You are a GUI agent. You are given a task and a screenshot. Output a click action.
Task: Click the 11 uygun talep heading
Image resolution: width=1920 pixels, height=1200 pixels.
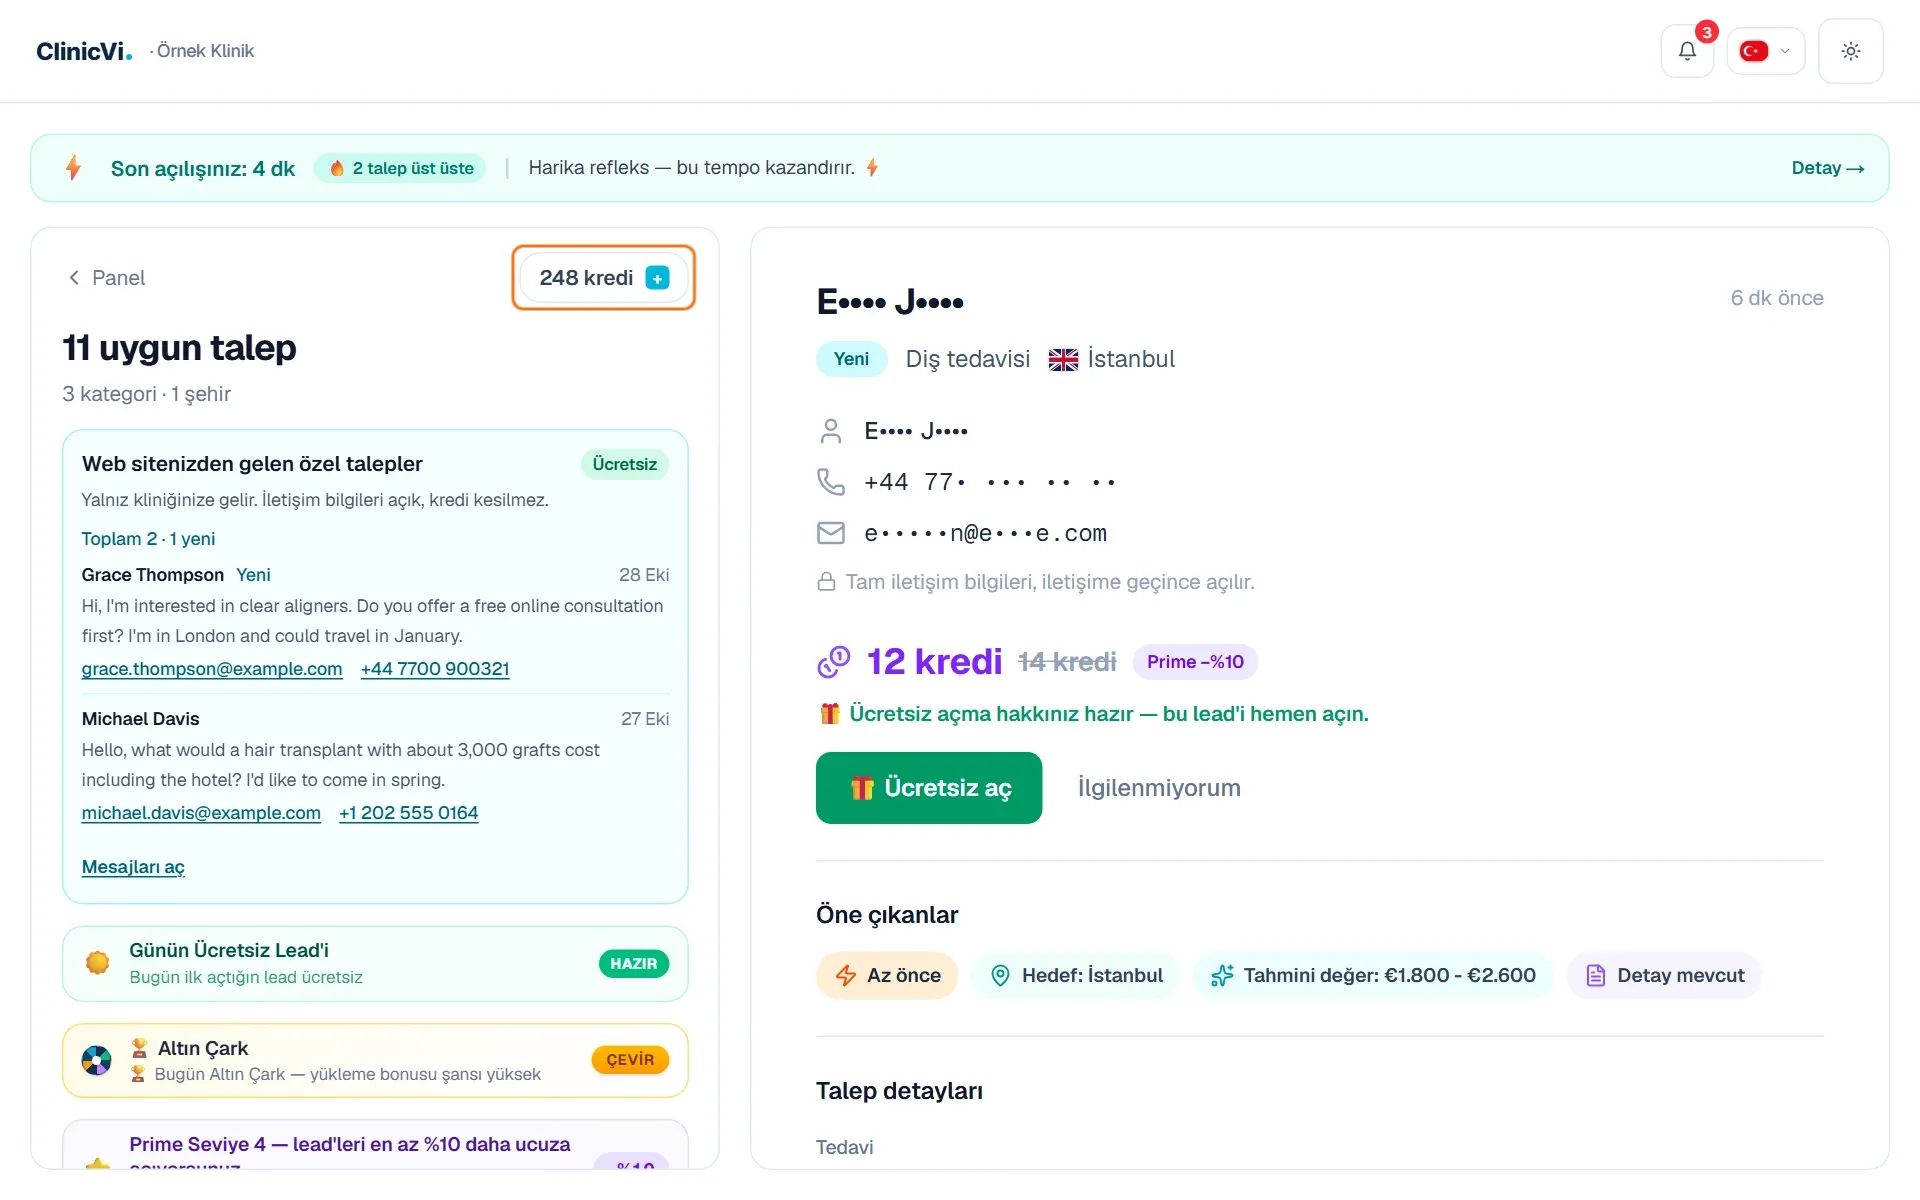(x=179, y=348)
